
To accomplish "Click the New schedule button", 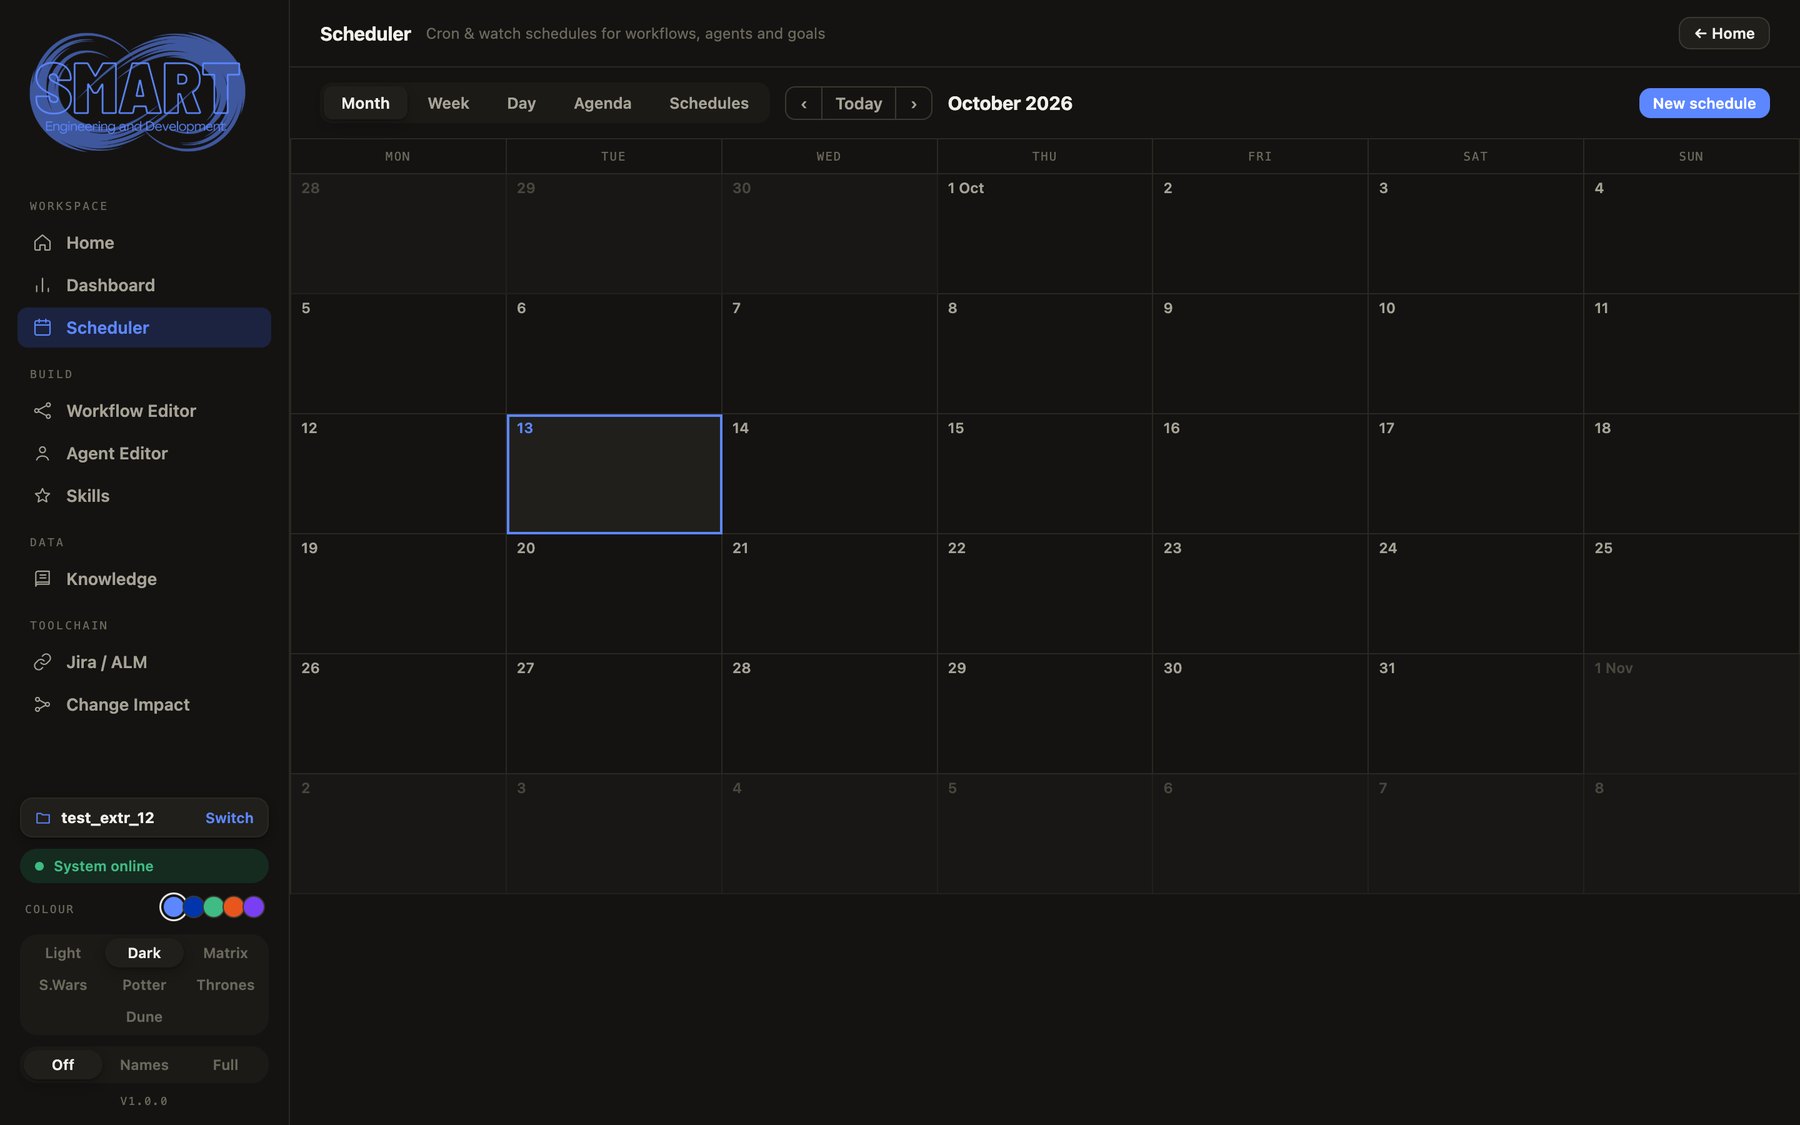I will [x=1704, y=103].
